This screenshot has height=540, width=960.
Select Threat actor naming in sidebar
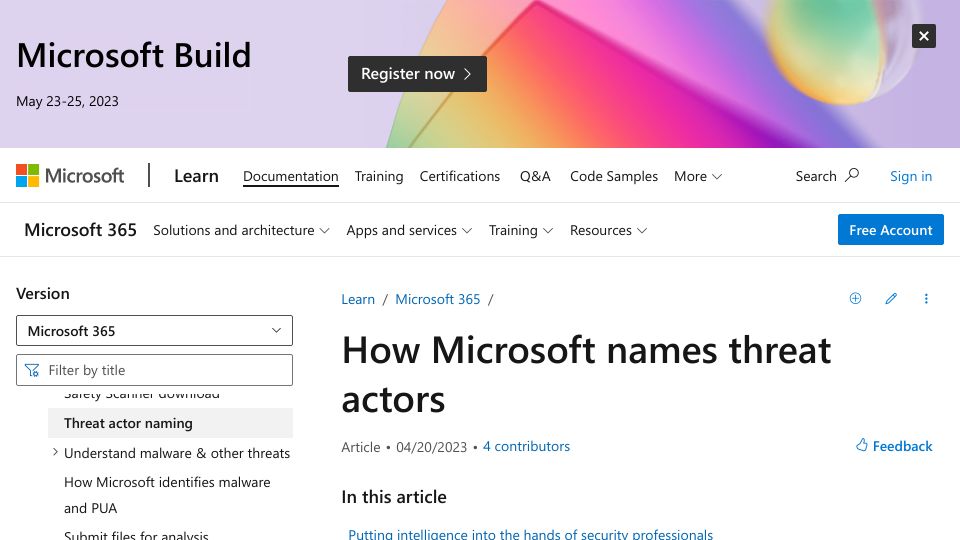point(170,423)
